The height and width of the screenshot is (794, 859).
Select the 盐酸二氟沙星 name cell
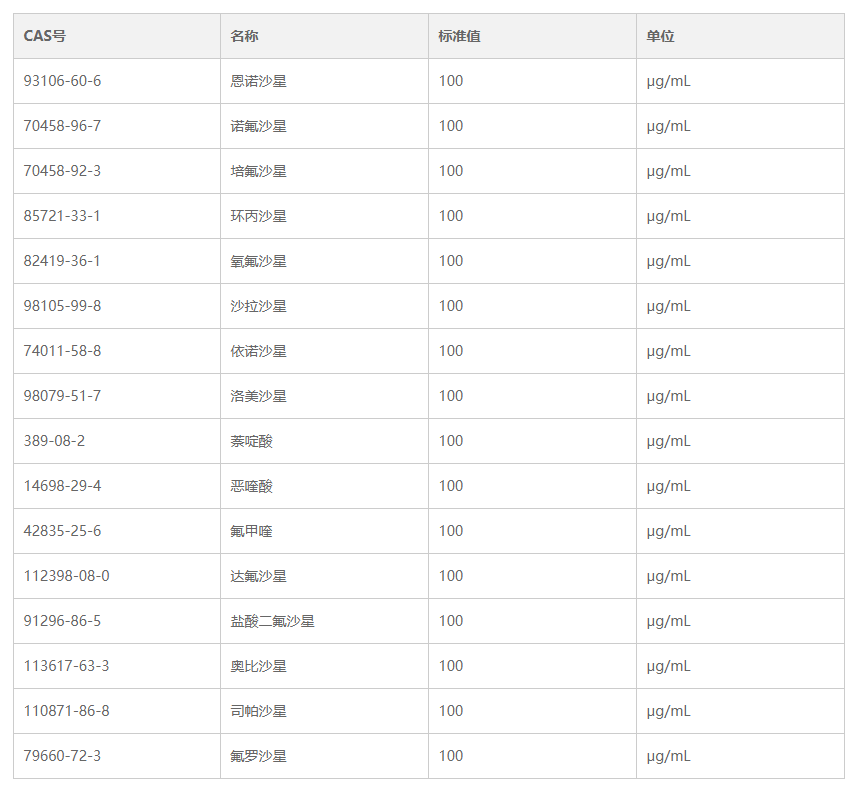click(272, 621)
